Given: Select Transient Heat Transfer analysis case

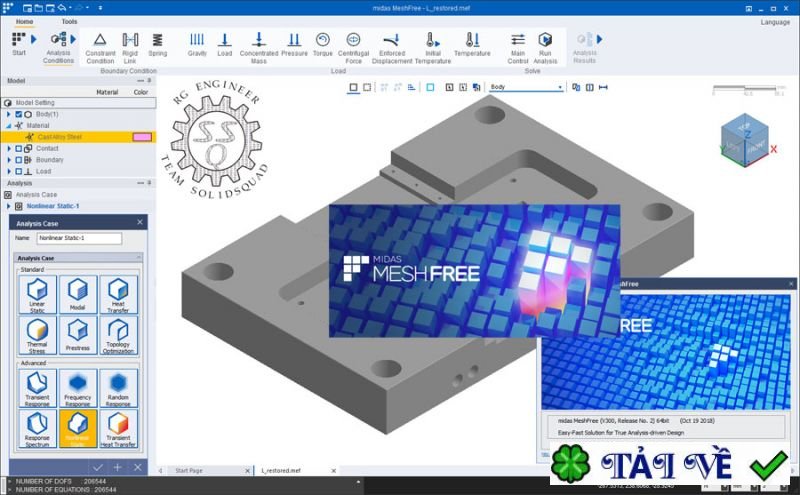Looking at the screenshot, I should (118, 429).
